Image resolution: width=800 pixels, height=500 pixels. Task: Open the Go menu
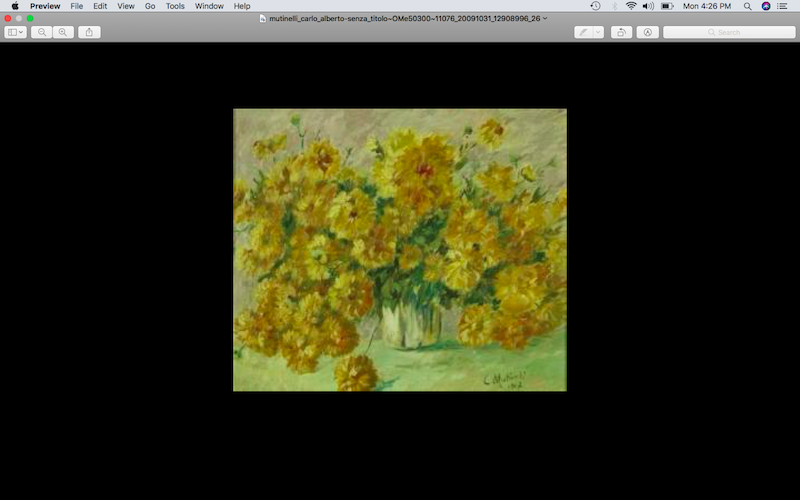tap(150, 6)
